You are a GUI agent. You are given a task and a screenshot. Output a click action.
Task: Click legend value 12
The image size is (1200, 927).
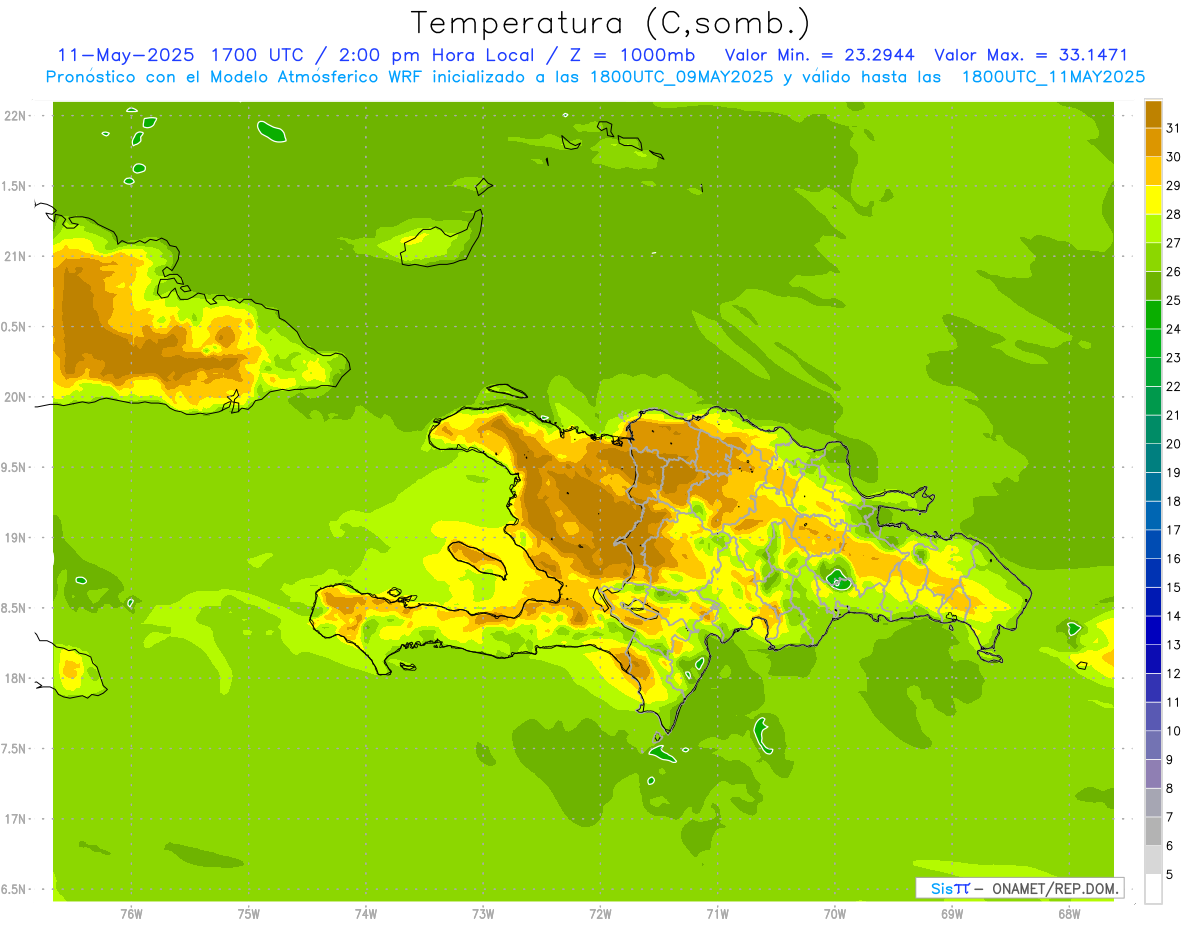click(1174, 674)
